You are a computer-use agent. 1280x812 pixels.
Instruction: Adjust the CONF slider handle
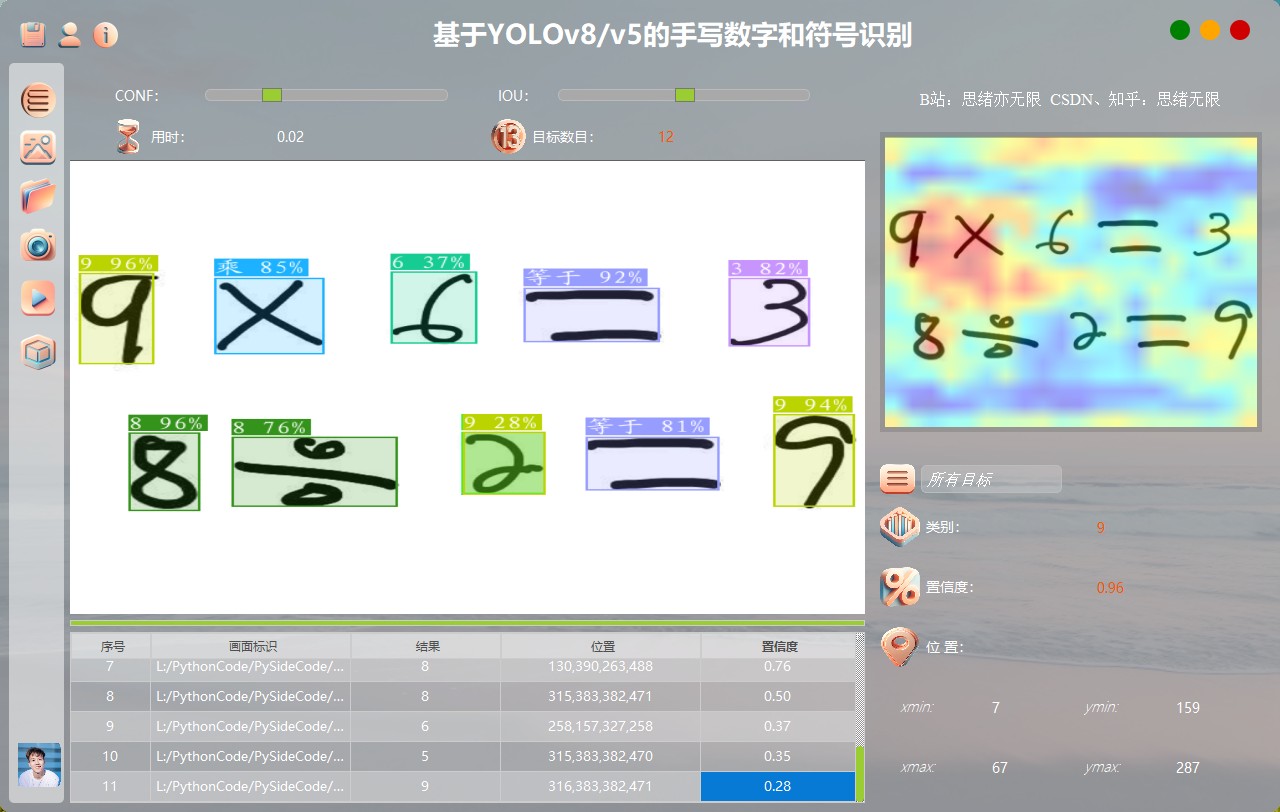[x=272, y=95]
